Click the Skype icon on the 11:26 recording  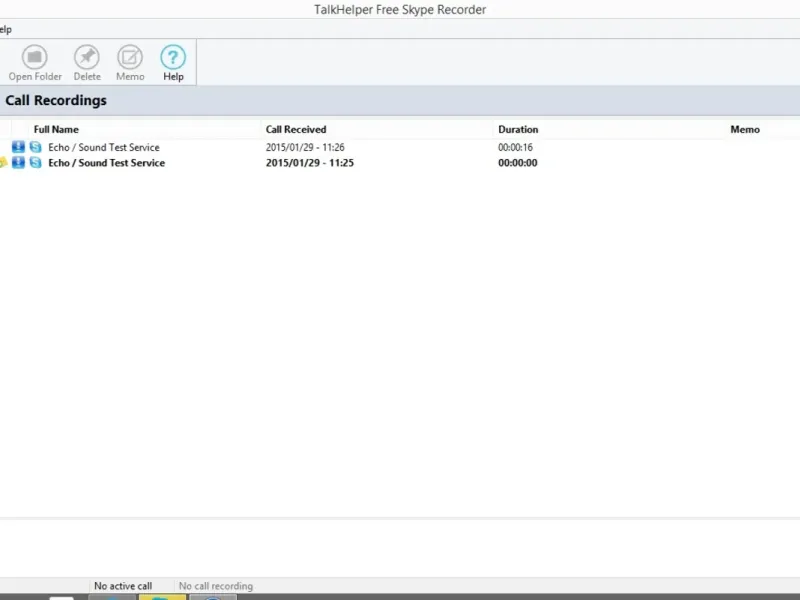36,147
